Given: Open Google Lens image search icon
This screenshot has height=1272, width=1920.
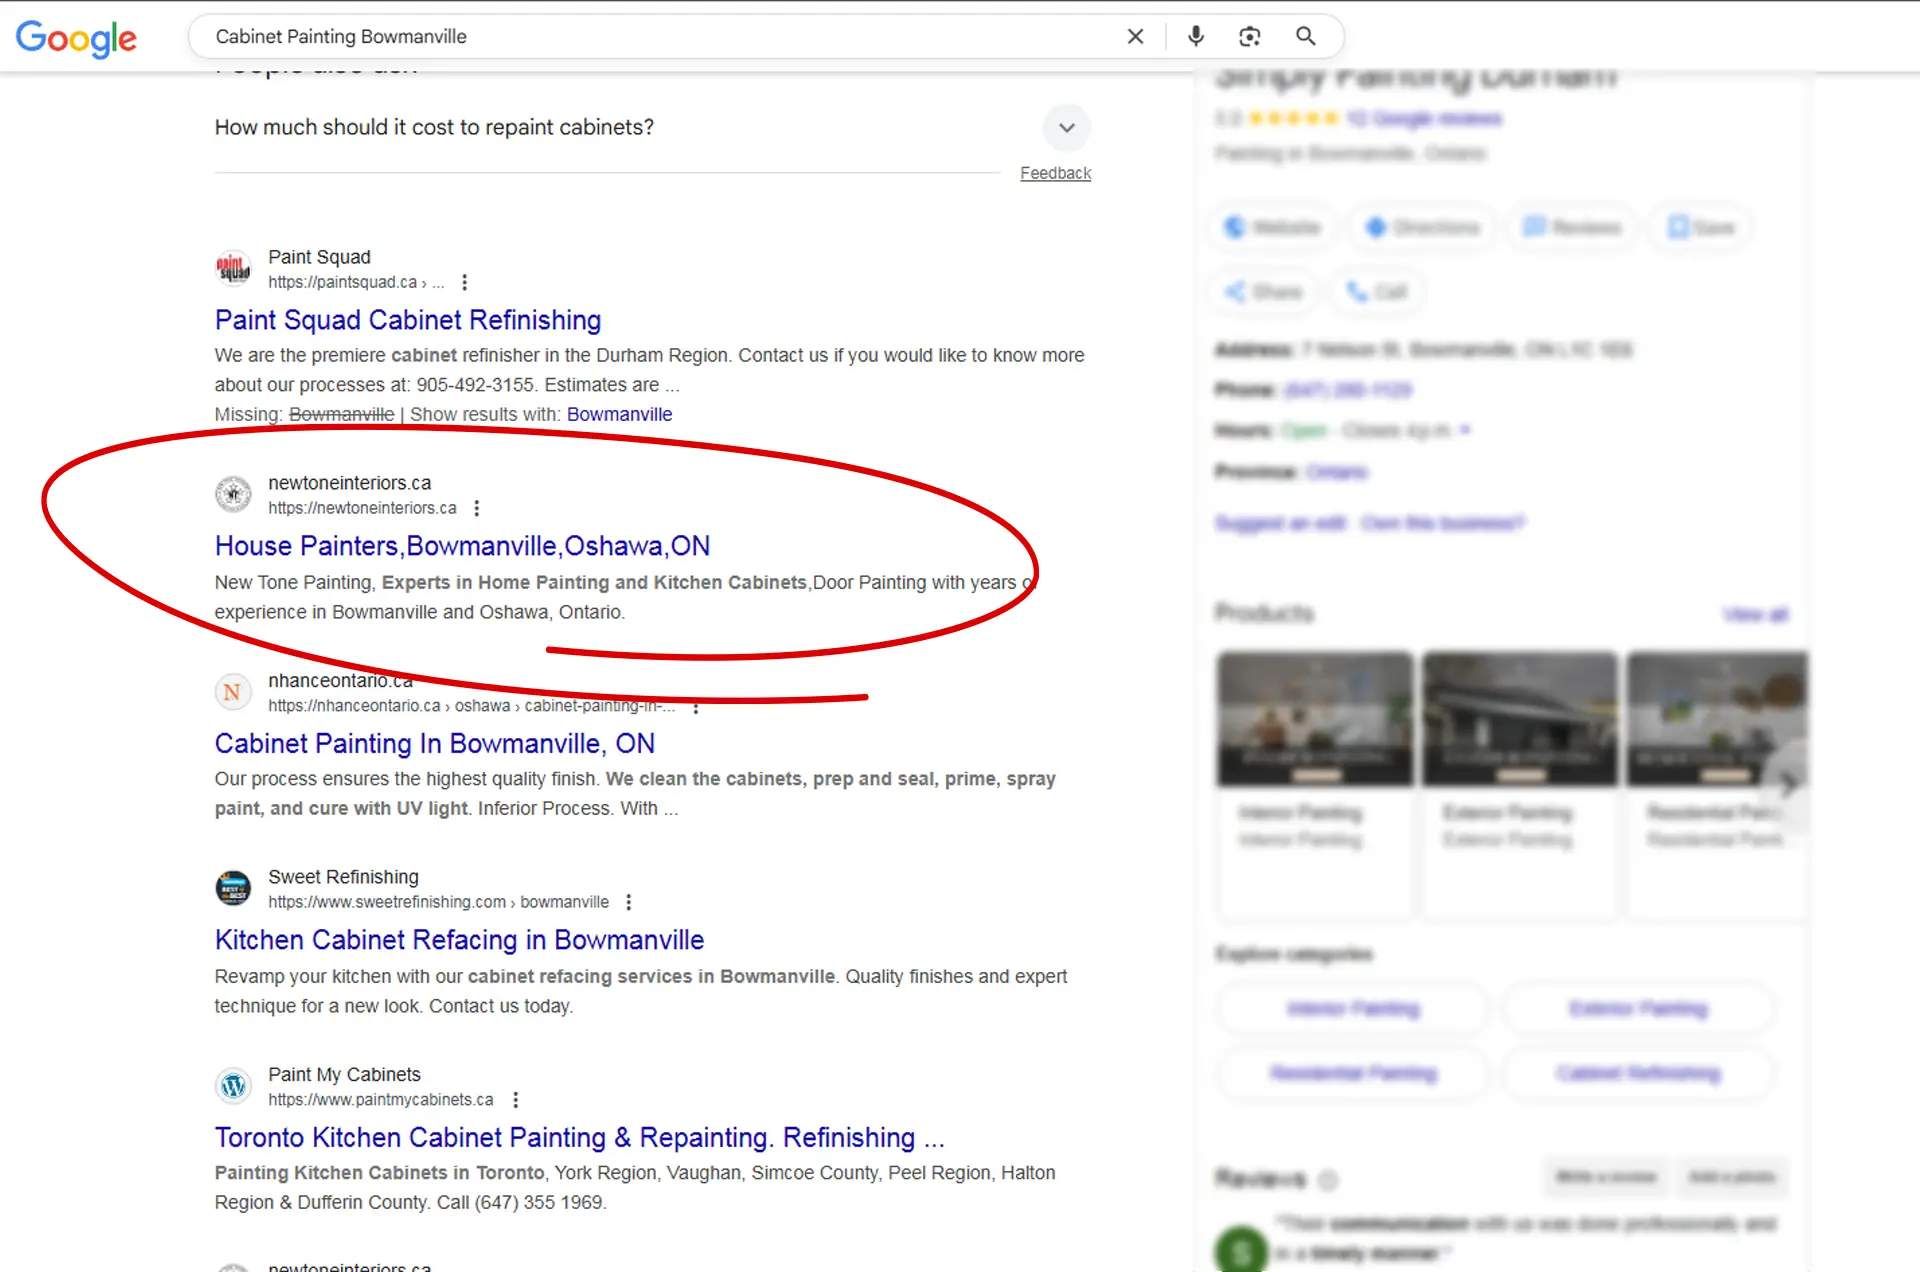Looking at the screenshot, I should [1250, 37].
